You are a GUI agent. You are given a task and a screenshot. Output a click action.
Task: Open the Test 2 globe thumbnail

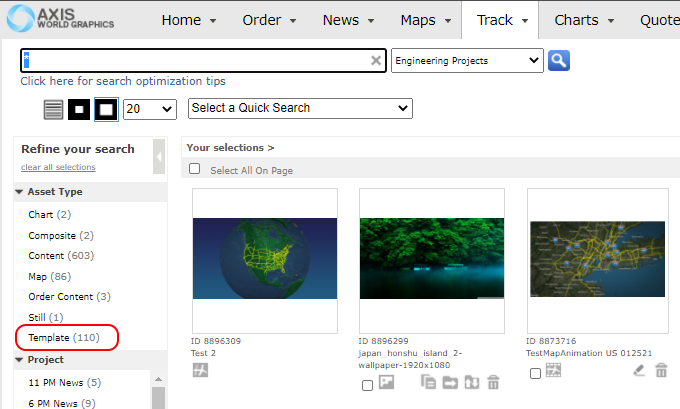pos(265,259)
